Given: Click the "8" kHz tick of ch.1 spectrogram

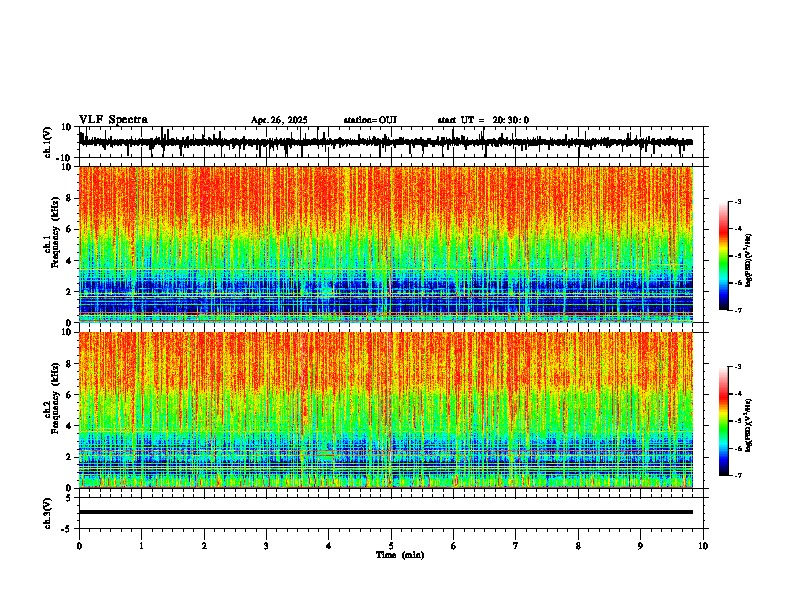Looking at the screenshot, I should (71, 198).
